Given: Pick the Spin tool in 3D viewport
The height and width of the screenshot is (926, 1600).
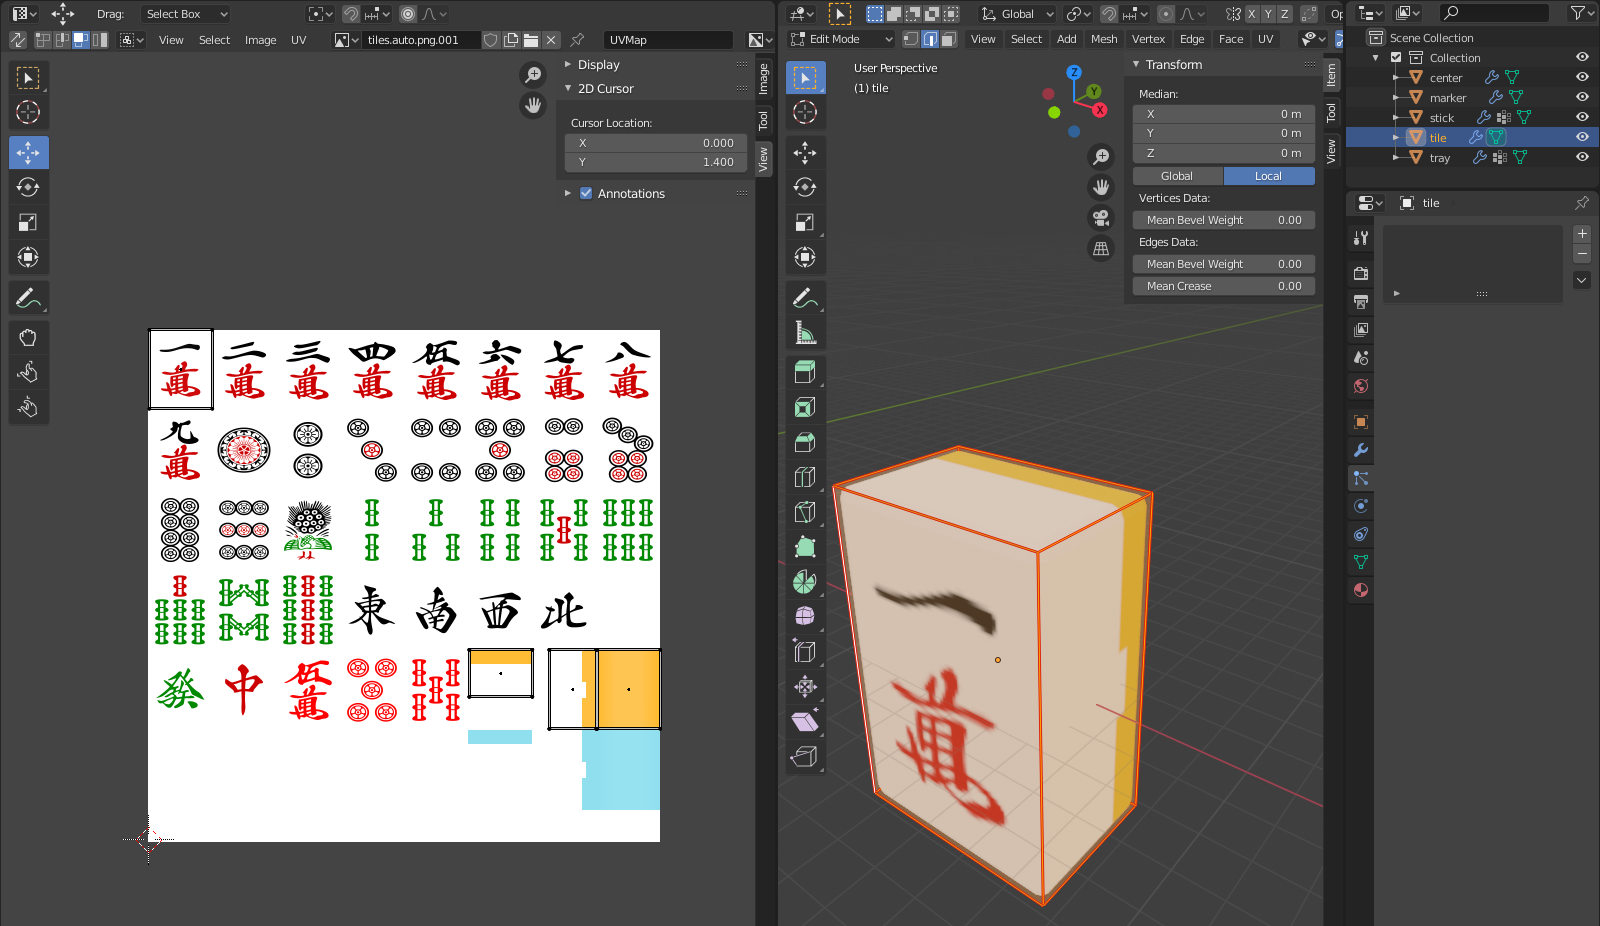Looking at the screenshot, I should click(x=805, y=582).
